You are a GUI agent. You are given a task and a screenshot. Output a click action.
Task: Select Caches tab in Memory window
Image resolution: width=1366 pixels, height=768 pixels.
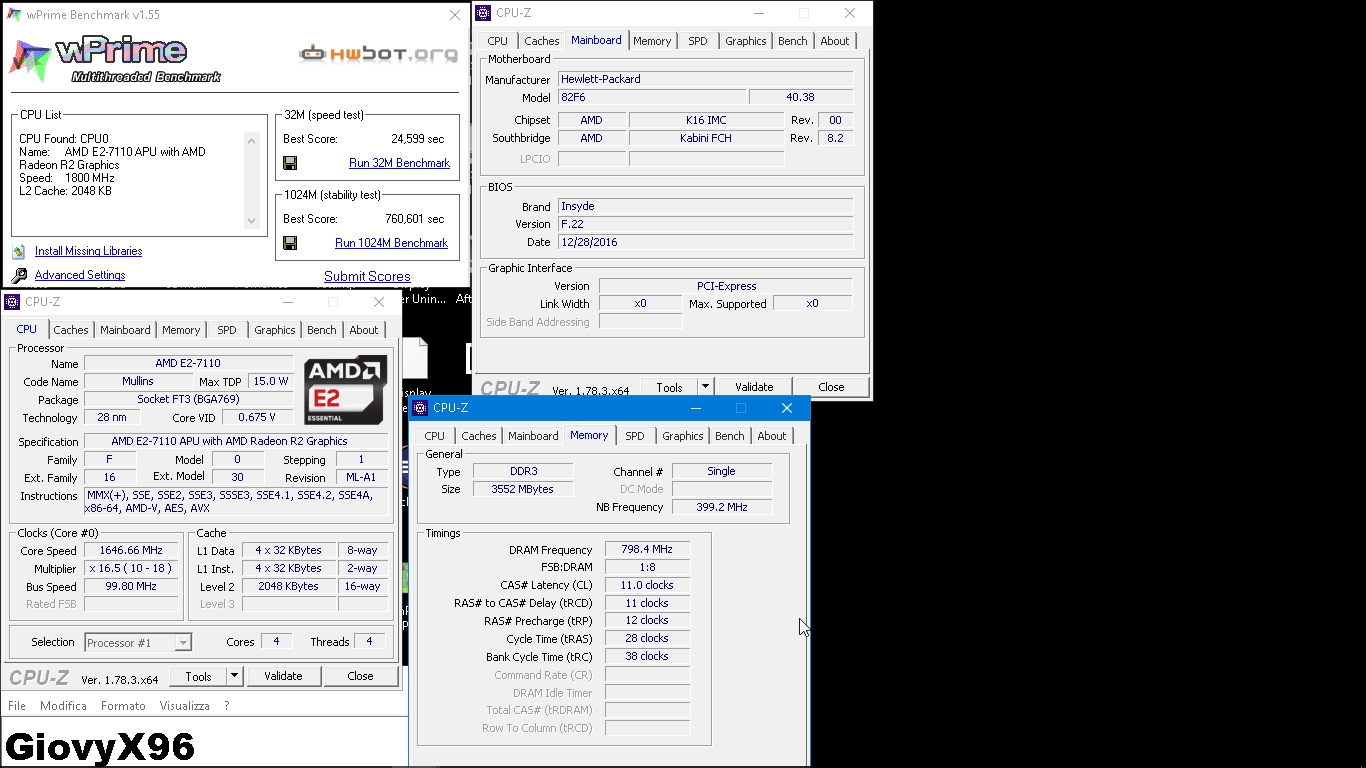point(479,436)
